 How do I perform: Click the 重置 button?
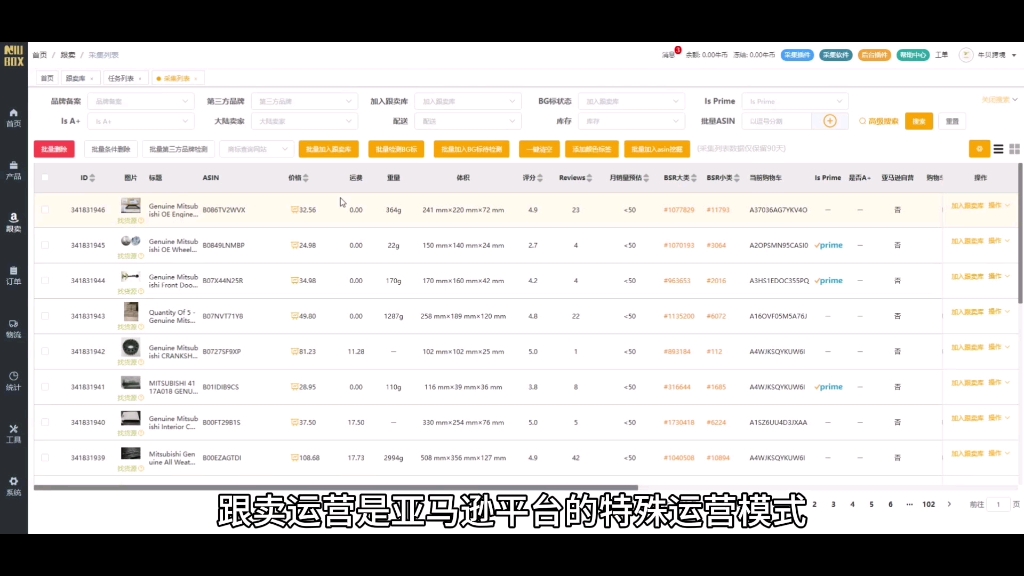tap(952, 121)
